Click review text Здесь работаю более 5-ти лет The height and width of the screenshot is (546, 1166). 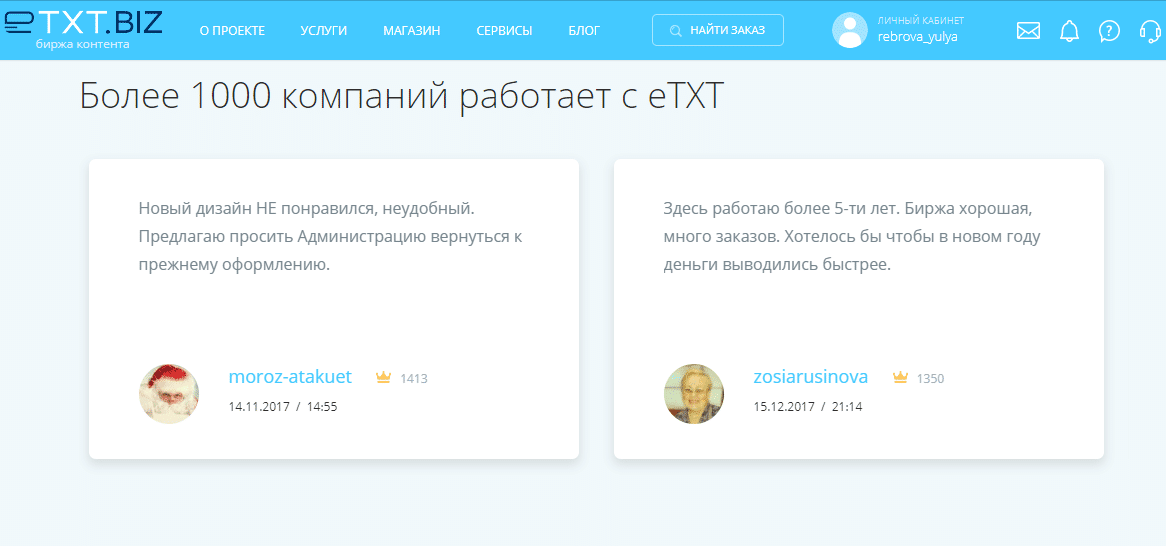(x=851, y=236)
